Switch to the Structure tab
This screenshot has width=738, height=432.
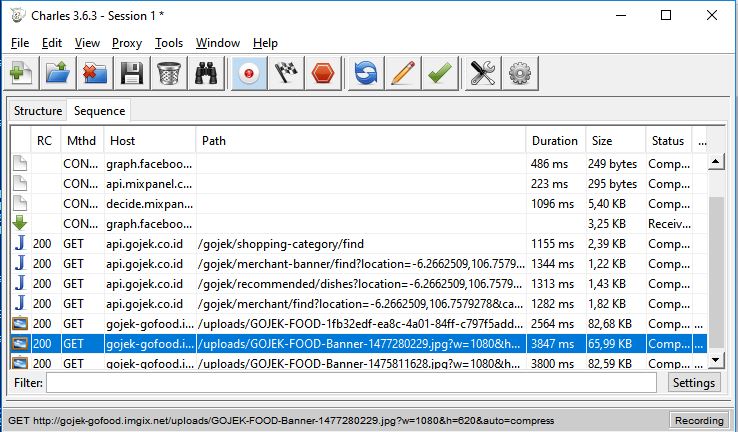click(x=38, y=111)
